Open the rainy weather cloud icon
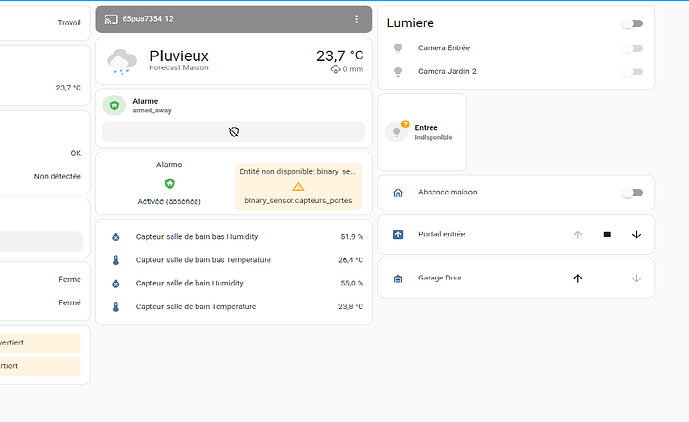This screenshot has width=689, height=422. pyautogui.click(x=122, y=61)
